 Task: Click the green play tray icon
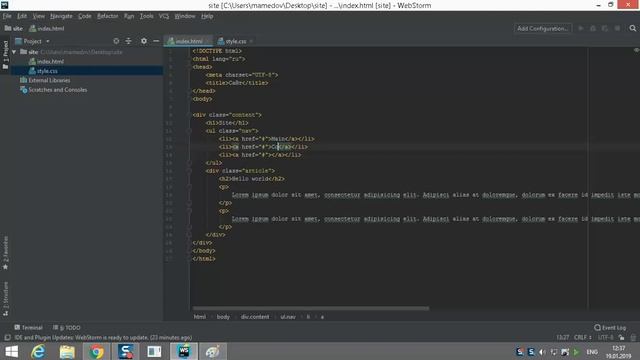coord(576,352)
